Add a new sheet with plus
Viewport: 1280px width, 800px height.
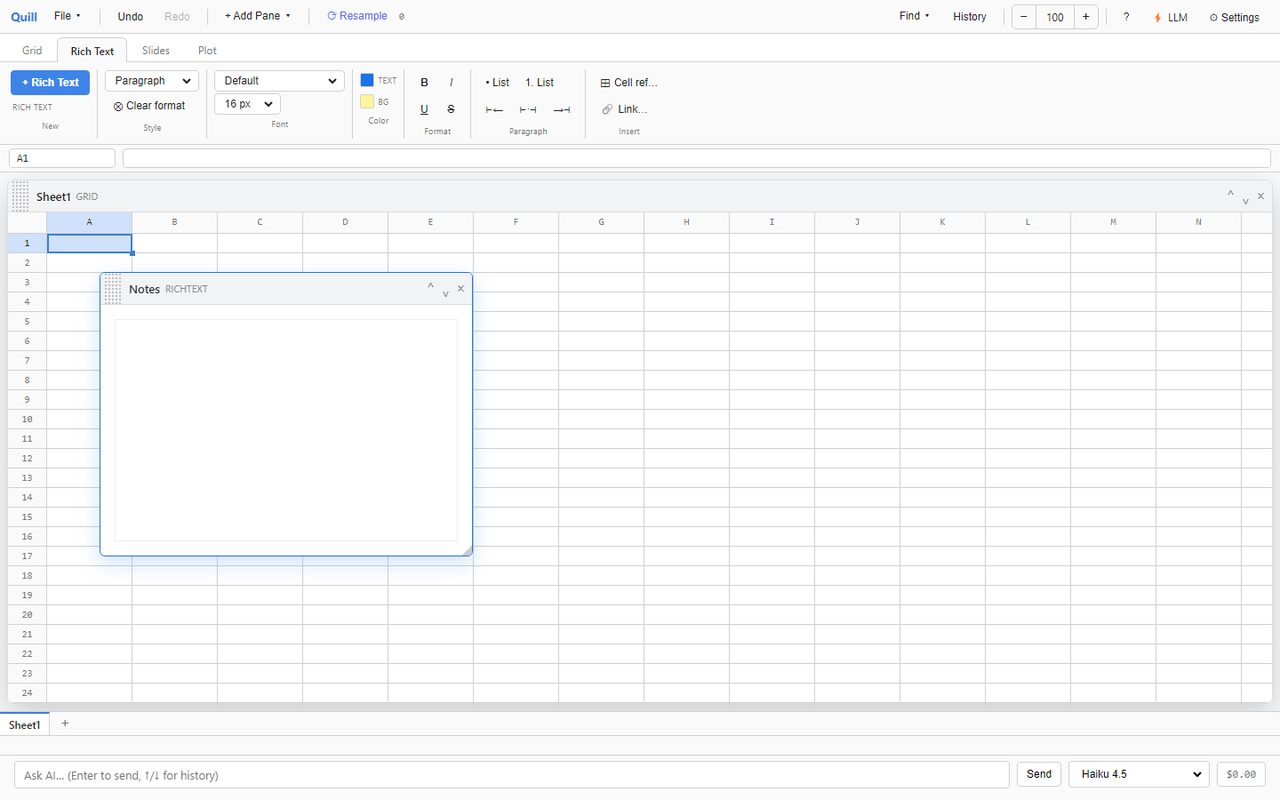coord(65,723)
